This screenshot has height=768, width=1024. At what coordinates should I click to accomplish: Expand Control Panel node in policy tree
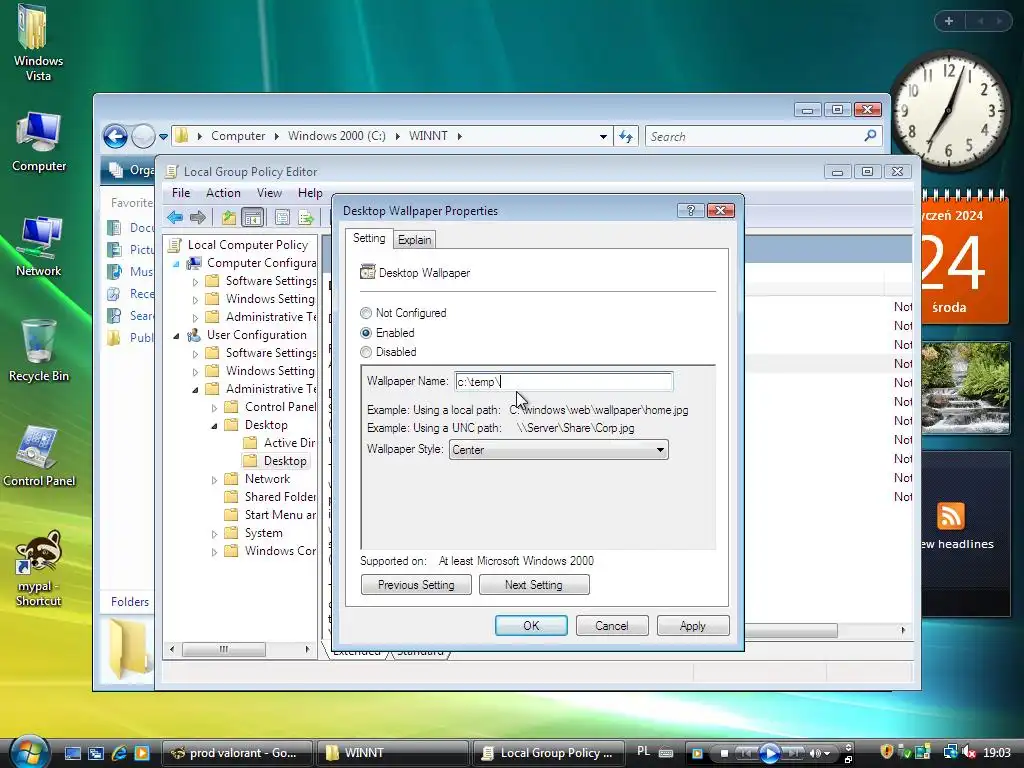214,408
